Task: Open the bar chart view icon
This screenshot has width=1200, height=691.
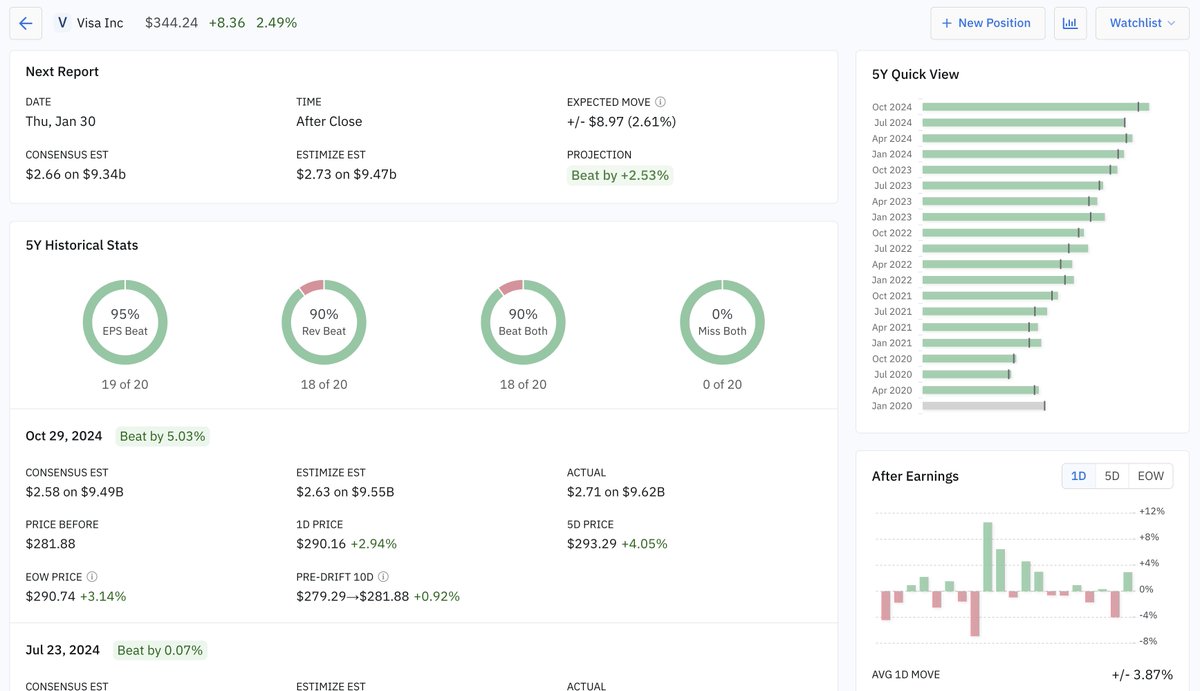Action: tap(1070, 22)
